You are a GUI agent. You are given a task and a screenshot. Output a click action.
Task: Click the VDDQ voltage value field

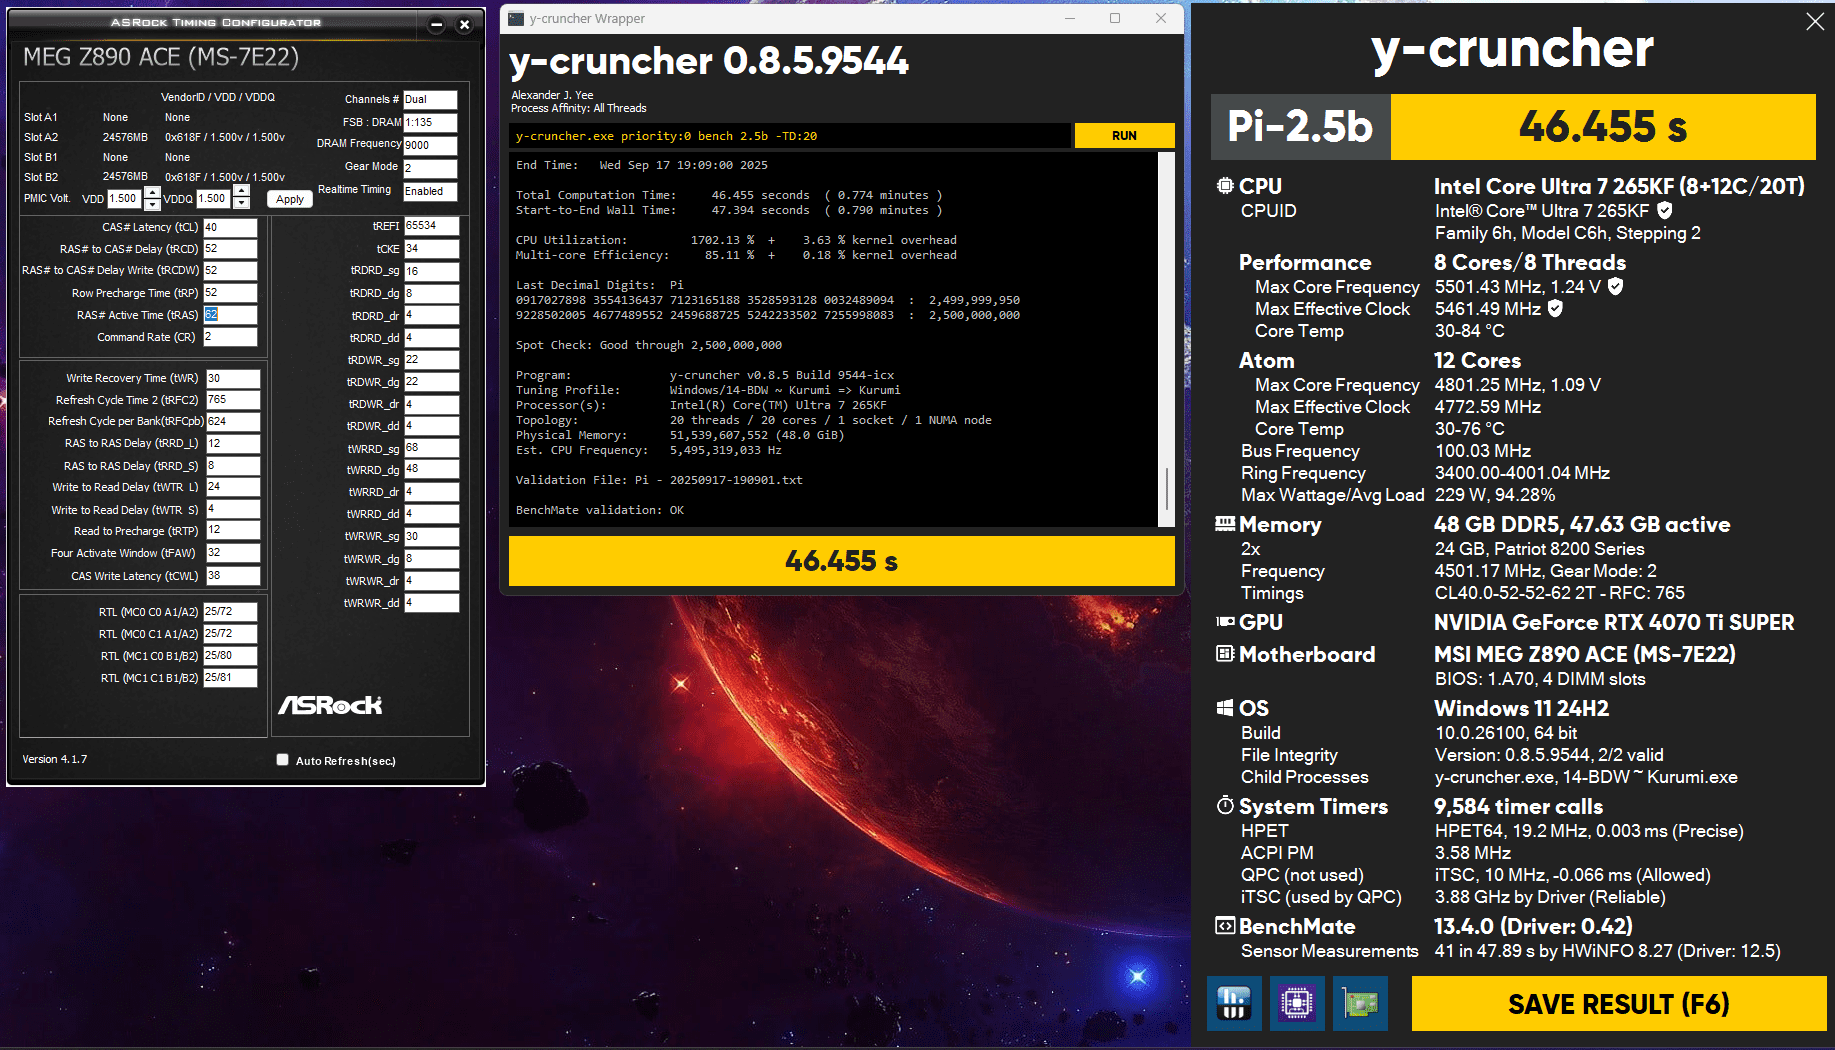pyautogui.click(x=214, y=199)
